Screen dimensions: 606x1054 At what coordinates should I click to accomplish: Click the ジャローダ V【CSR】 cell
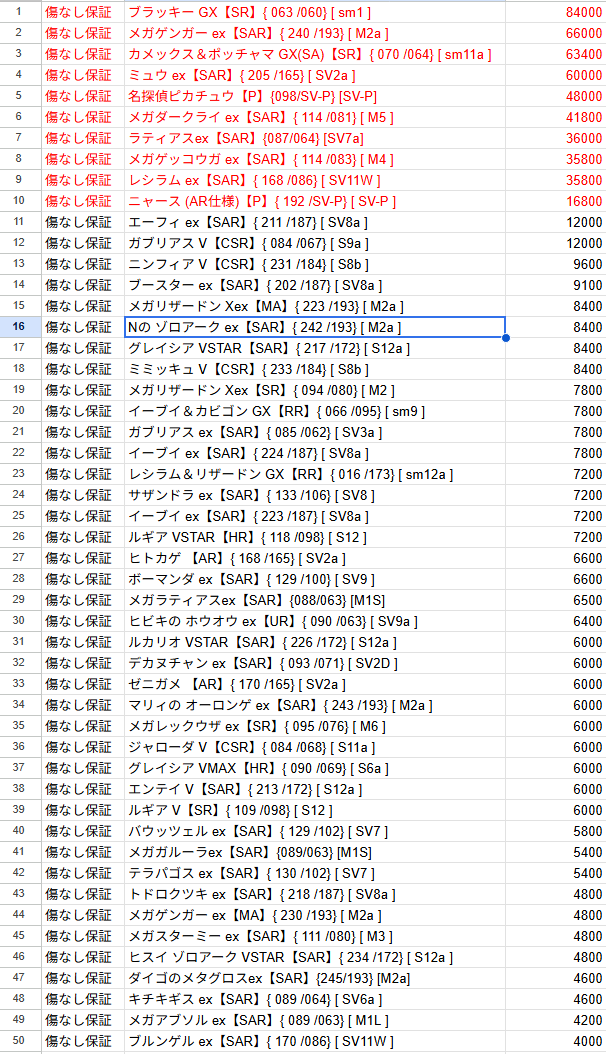point(314,747)
